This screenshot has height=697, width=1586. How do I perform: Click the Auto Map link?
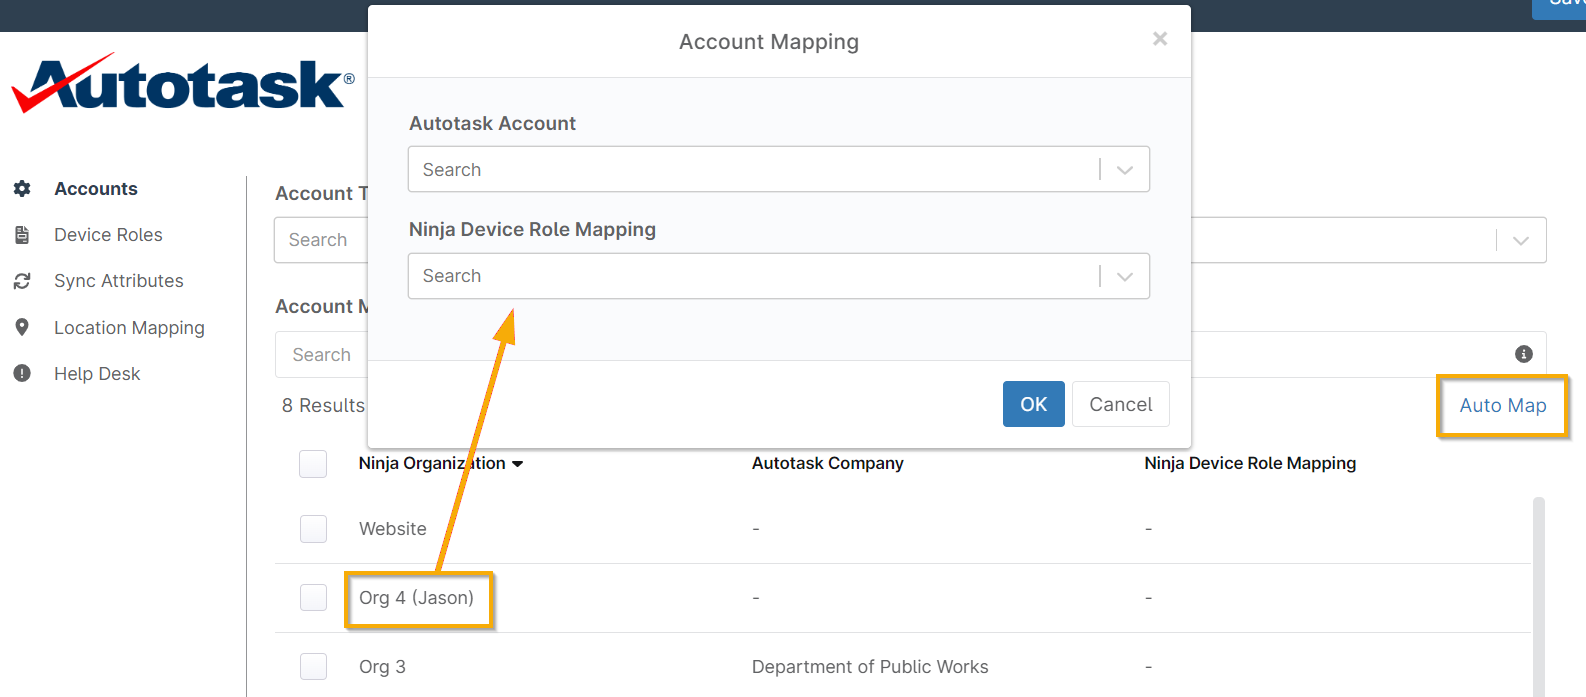point(1502,405)
